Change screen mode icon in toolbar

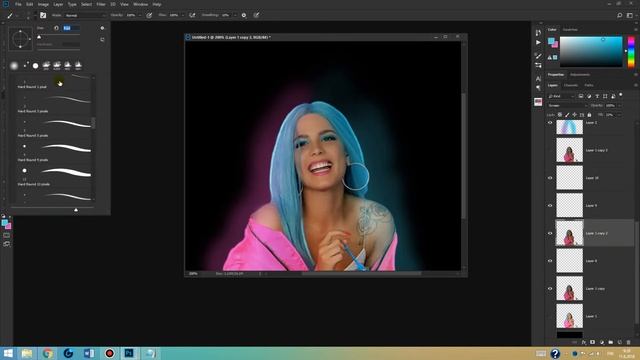pos(7,244)
